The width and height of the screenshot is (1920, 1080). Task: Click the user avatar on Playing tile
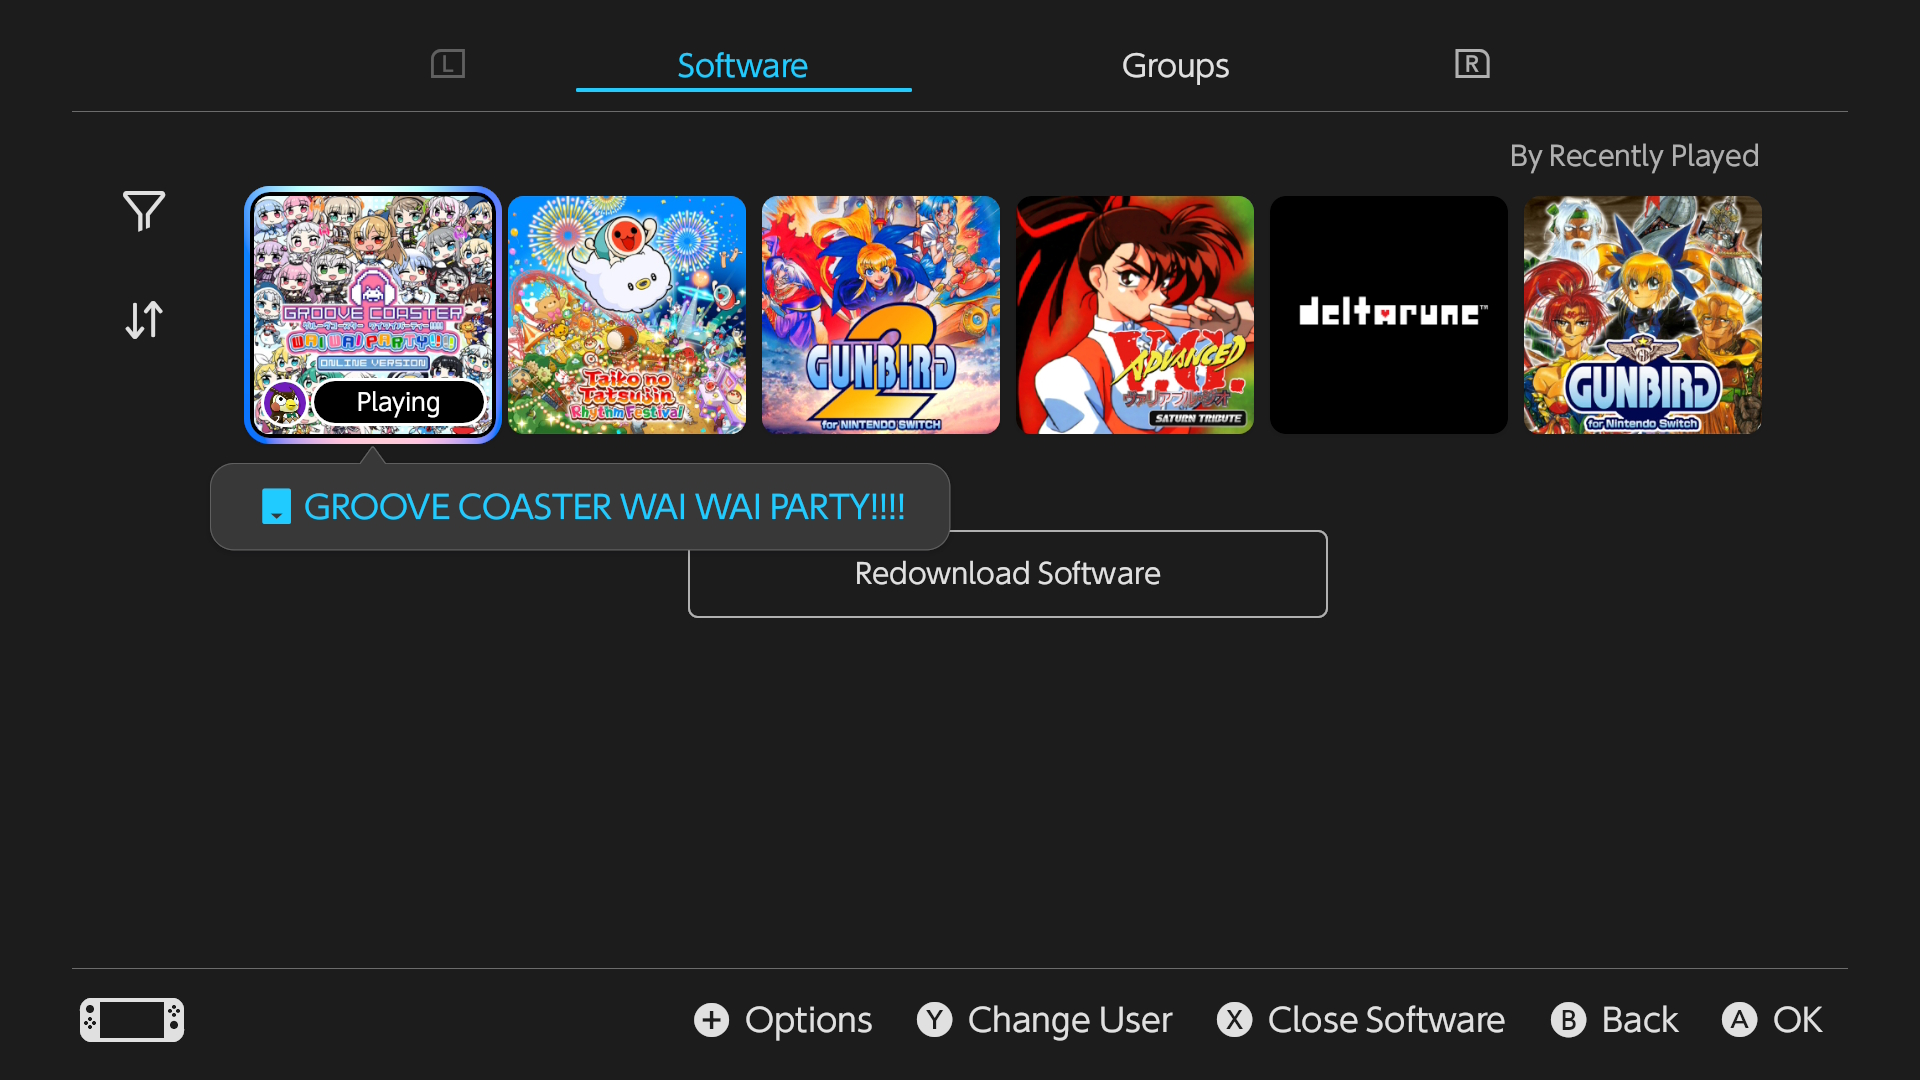click(285, 403)
